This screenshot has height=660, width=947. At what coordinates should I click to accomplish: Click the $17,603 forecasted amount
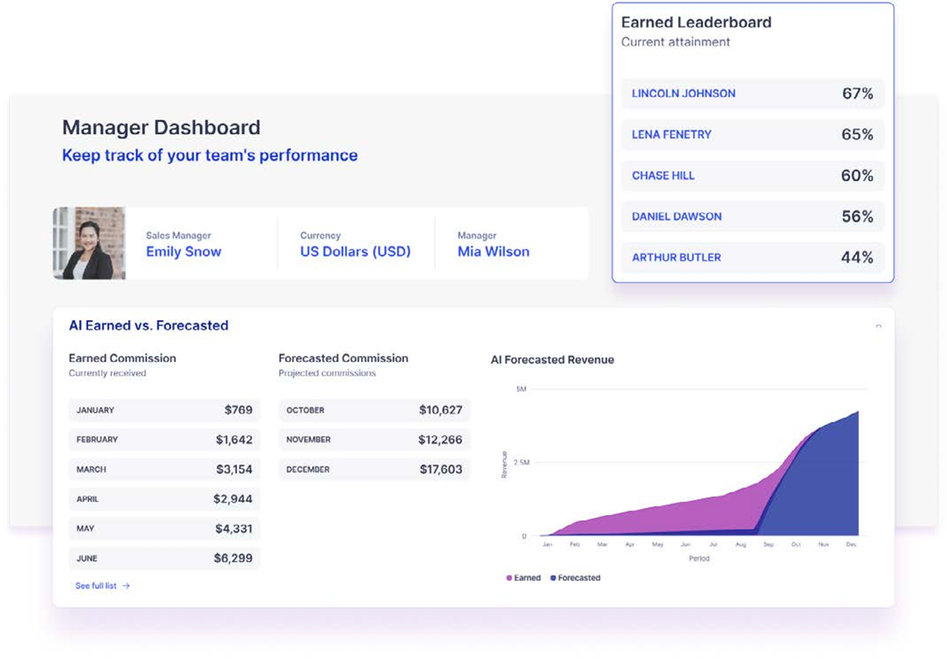[x=441, y=469]
